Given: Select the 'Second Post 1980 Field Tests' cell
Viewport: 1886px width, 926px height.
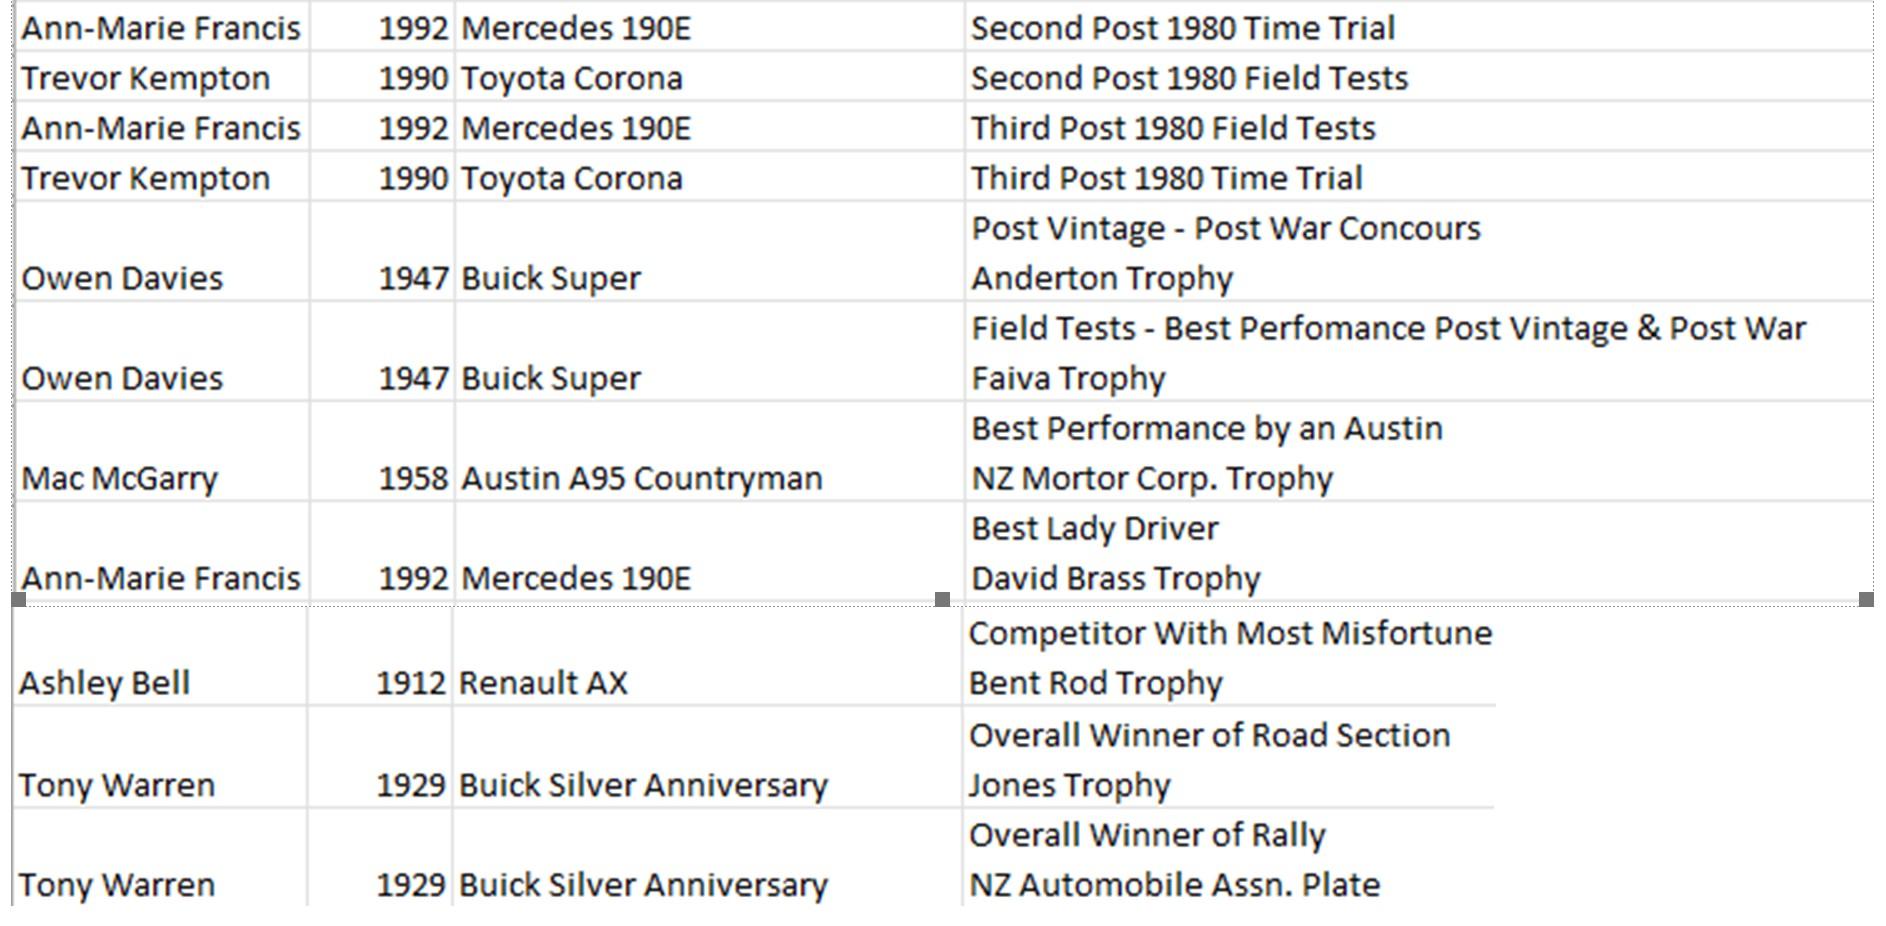Looking at the screenshot, I should point(1189,78).
